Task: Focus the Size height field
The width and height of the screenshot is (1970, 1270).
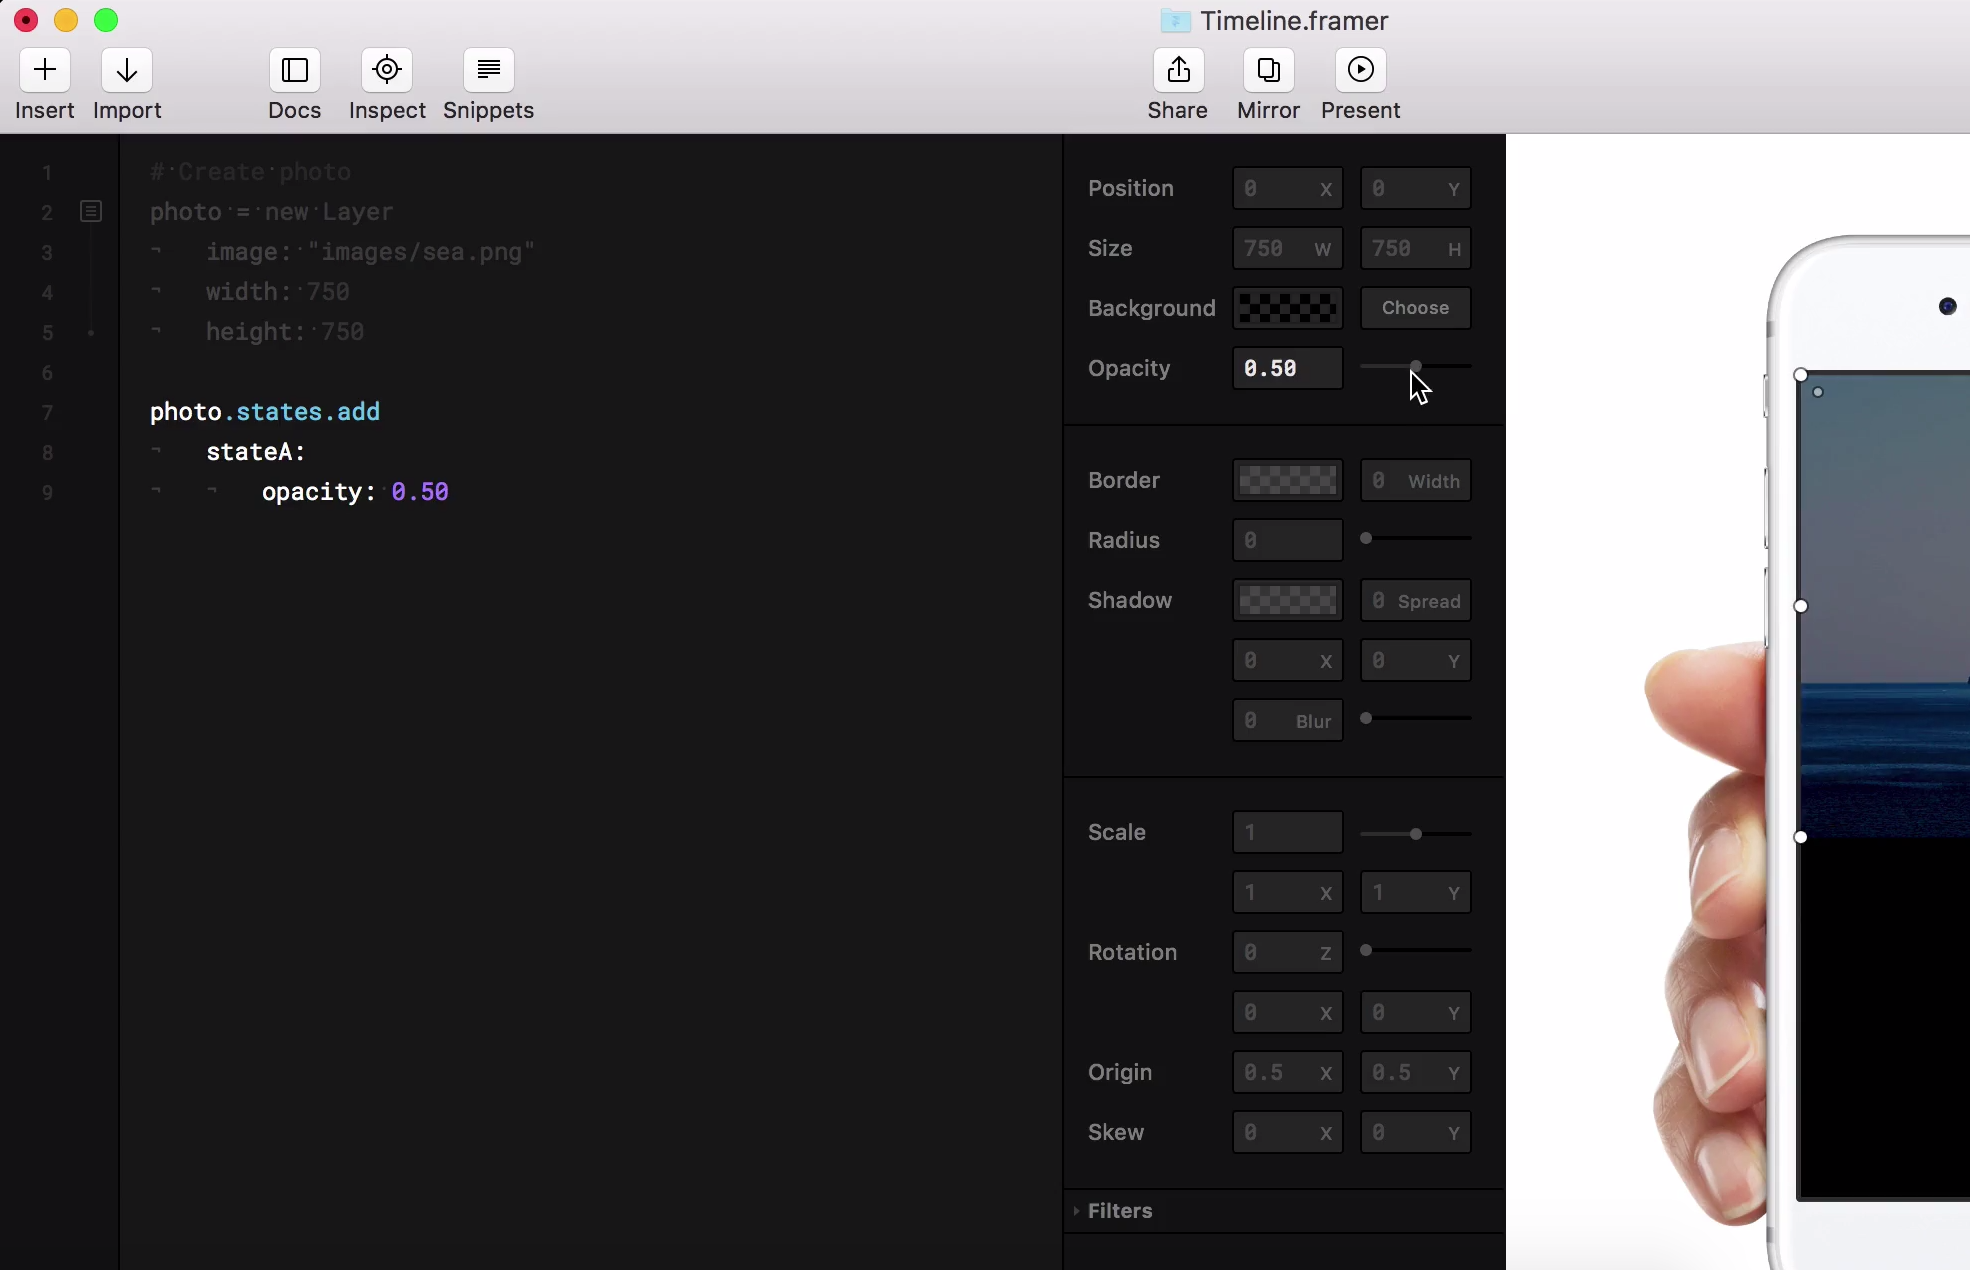Action: pos(1416,248)
